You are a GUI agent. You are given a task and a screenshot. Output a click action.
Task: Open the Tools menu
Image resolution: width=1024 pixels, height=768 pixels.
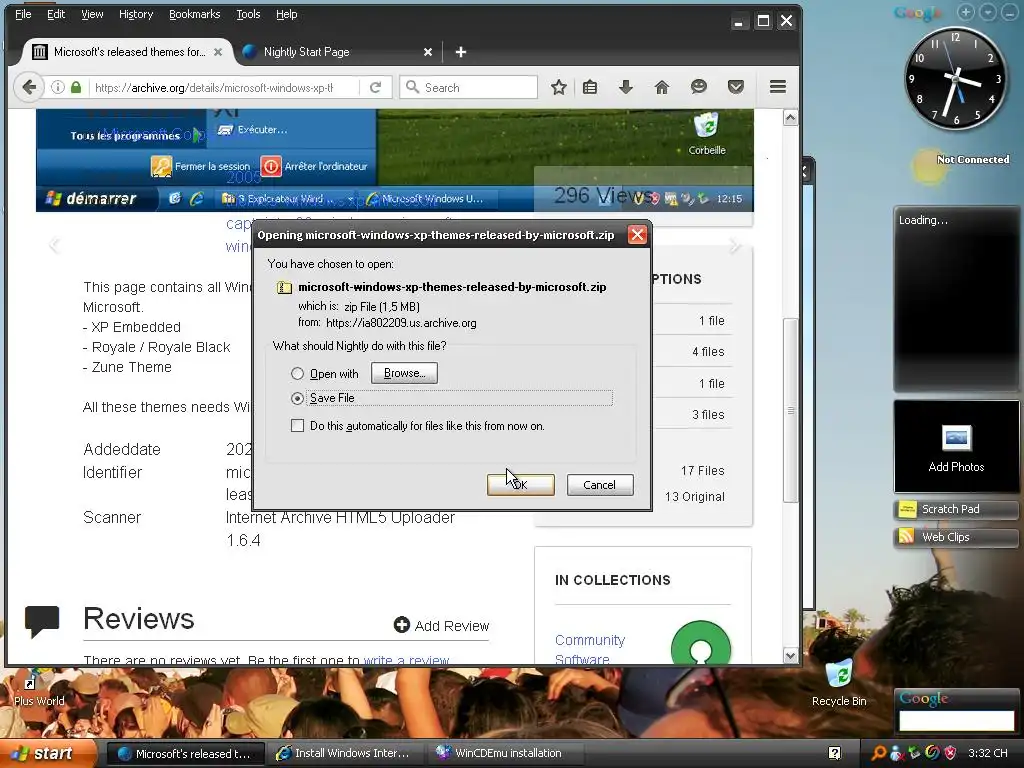(x=248, y=14)
